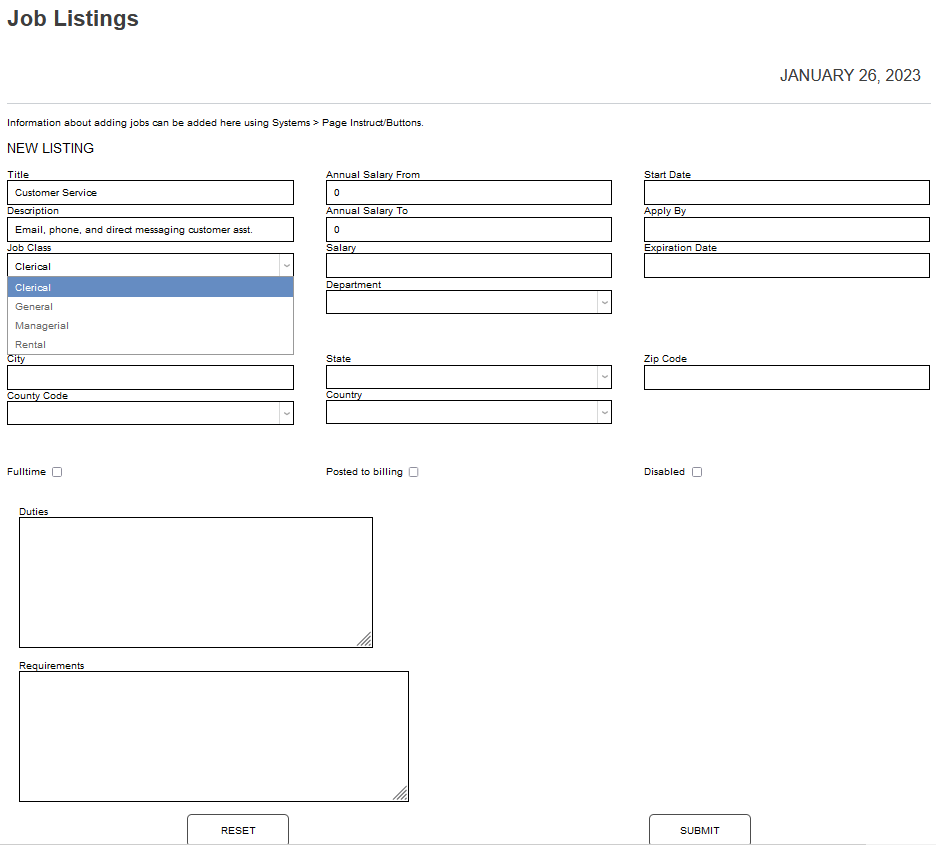Select Rental from the dropdown list

(150, 345)
